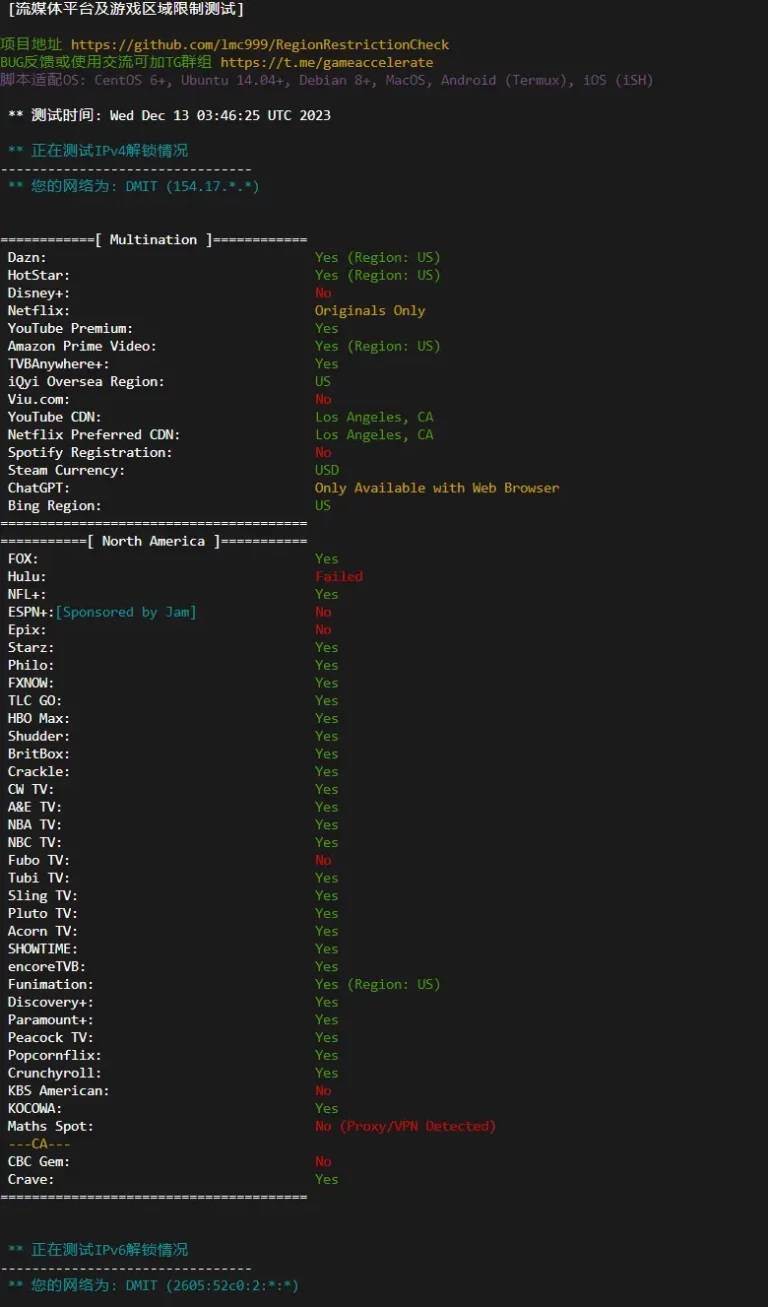Viewport: 768px width, 1307px height.
Task: Click the Acorn TV label
Action: tap(43, 931)
